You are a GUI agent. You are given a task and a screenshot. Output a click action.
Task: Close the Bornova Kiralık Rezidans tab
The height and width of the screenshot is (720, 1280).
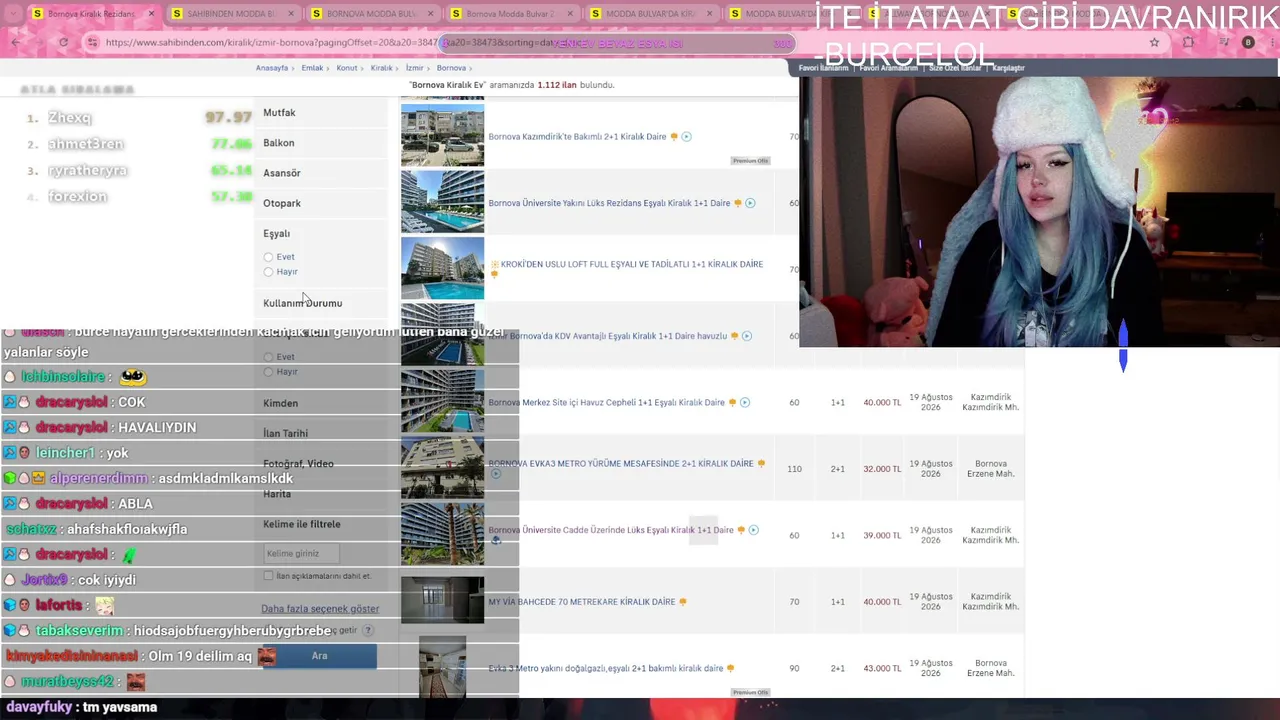click(x=151, y=14)
